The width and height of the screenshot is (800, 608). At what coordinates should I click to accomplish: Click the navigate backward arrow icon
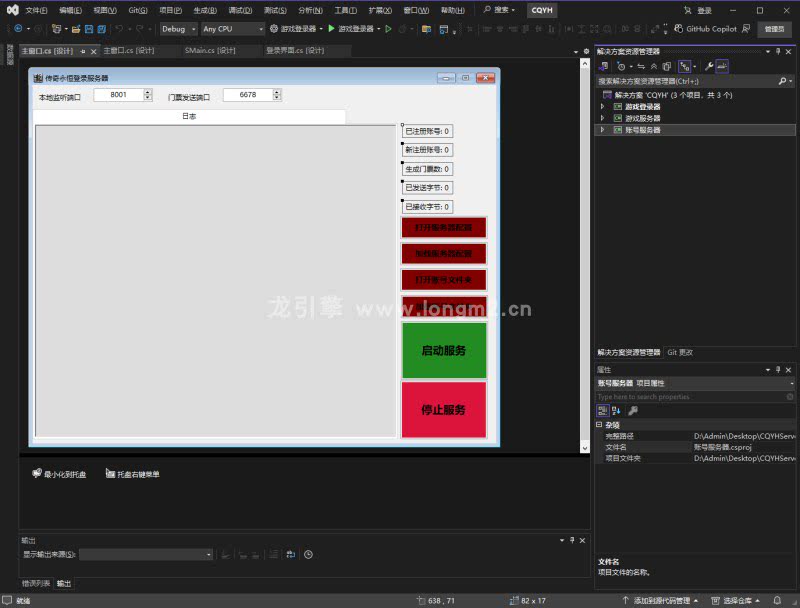tap(18, 29)
